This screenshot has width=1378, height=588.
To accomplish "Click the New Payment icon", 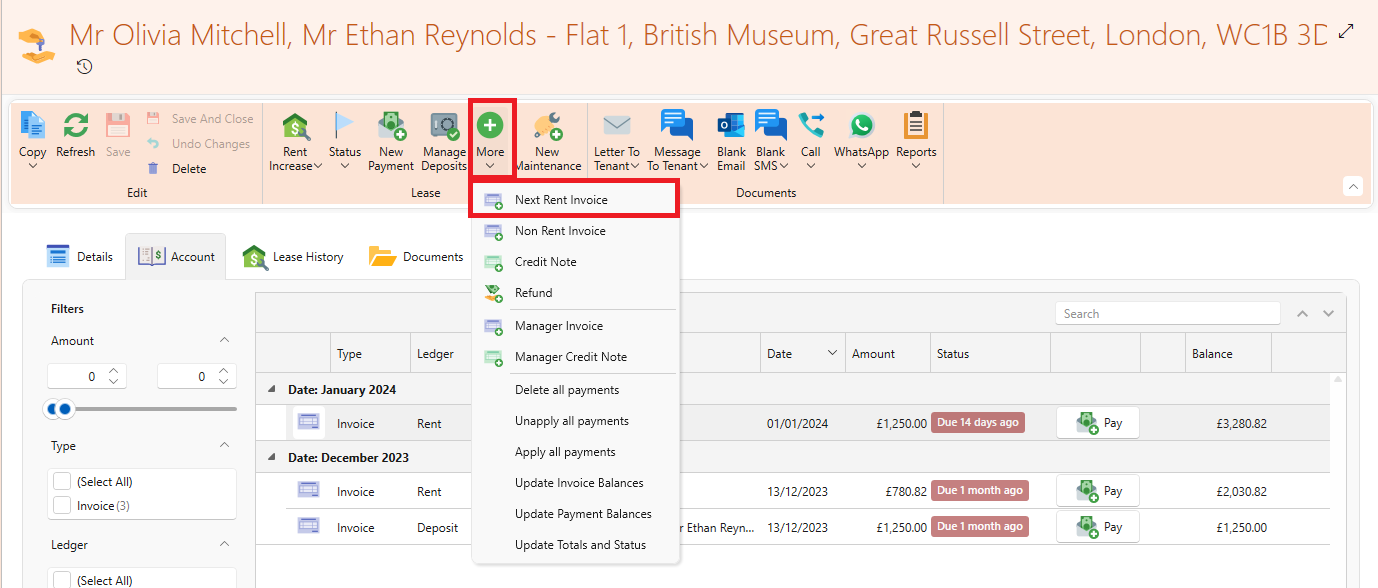I will pyautogui.click(x=391, y=127).
